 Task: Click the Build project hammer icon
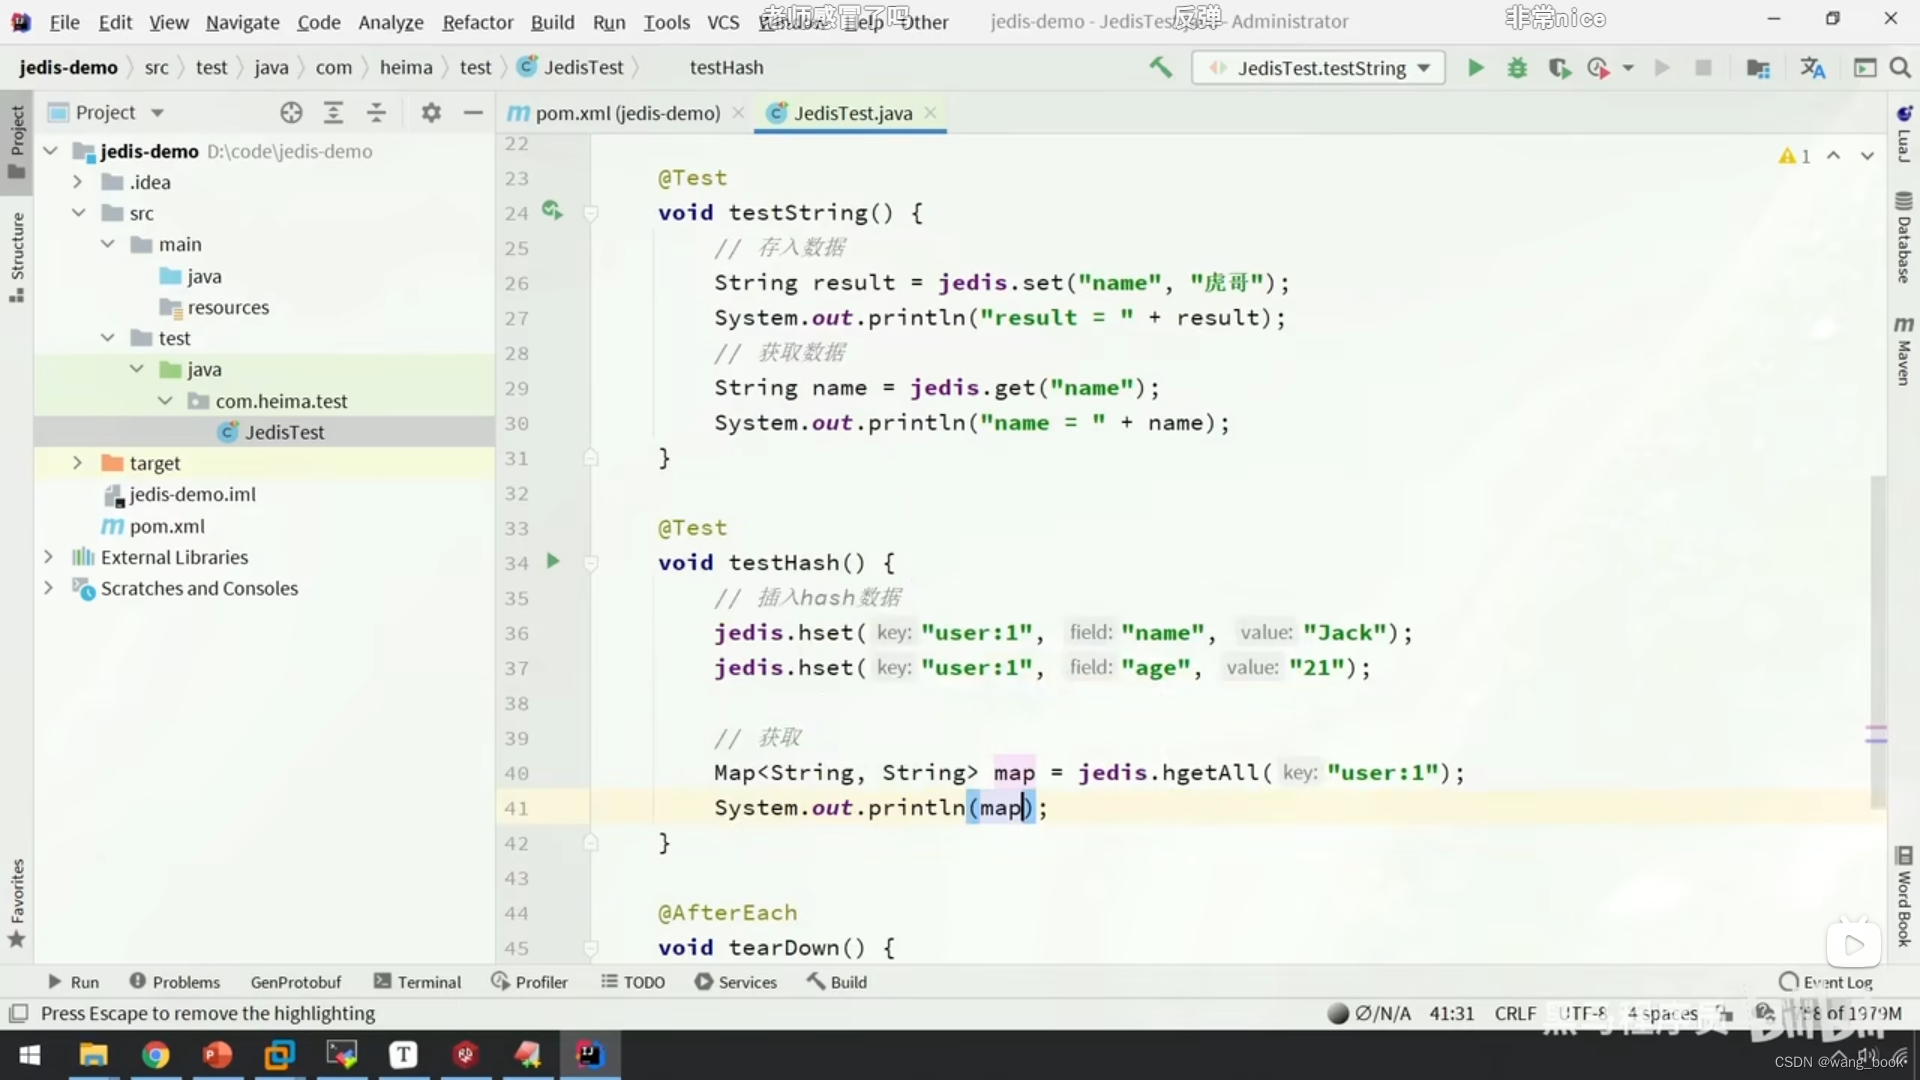coord(1160,68)
